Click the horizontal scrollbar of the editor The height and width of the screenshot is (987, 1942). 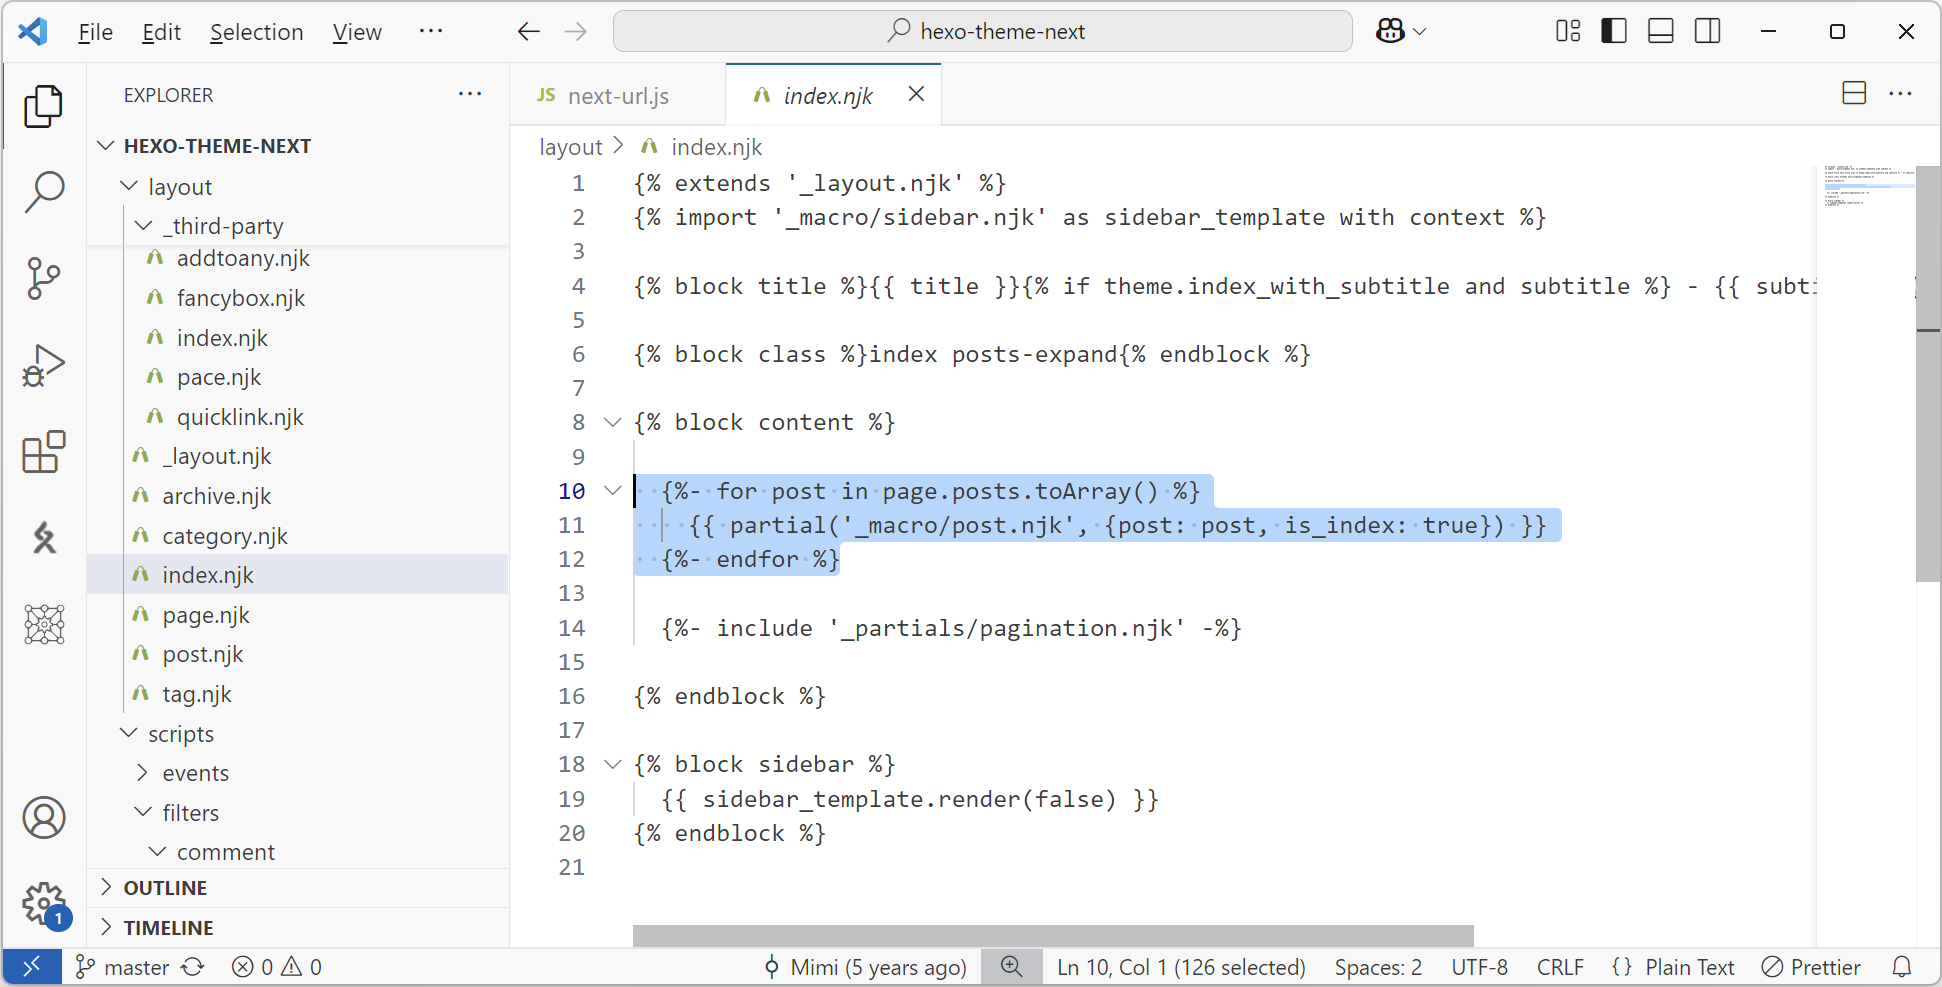(x=1052, y=935)
